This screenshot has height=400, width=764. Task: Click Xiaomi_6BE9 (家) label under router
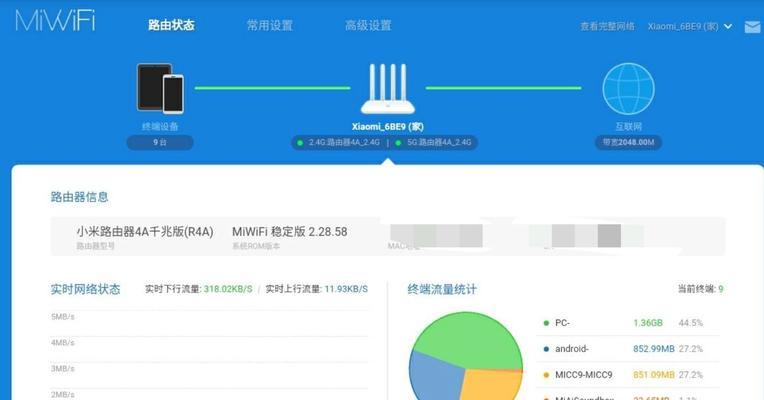387,127
